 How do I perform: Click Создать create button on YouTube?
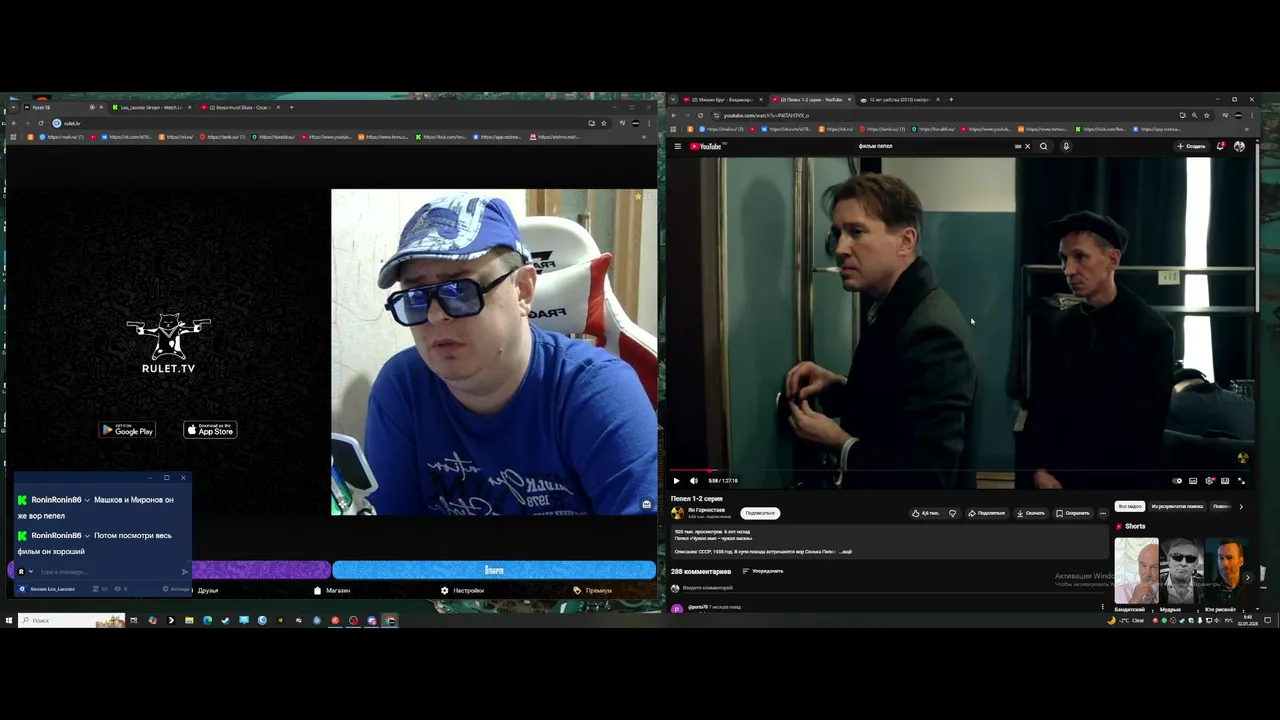(x=1191, y=146)
